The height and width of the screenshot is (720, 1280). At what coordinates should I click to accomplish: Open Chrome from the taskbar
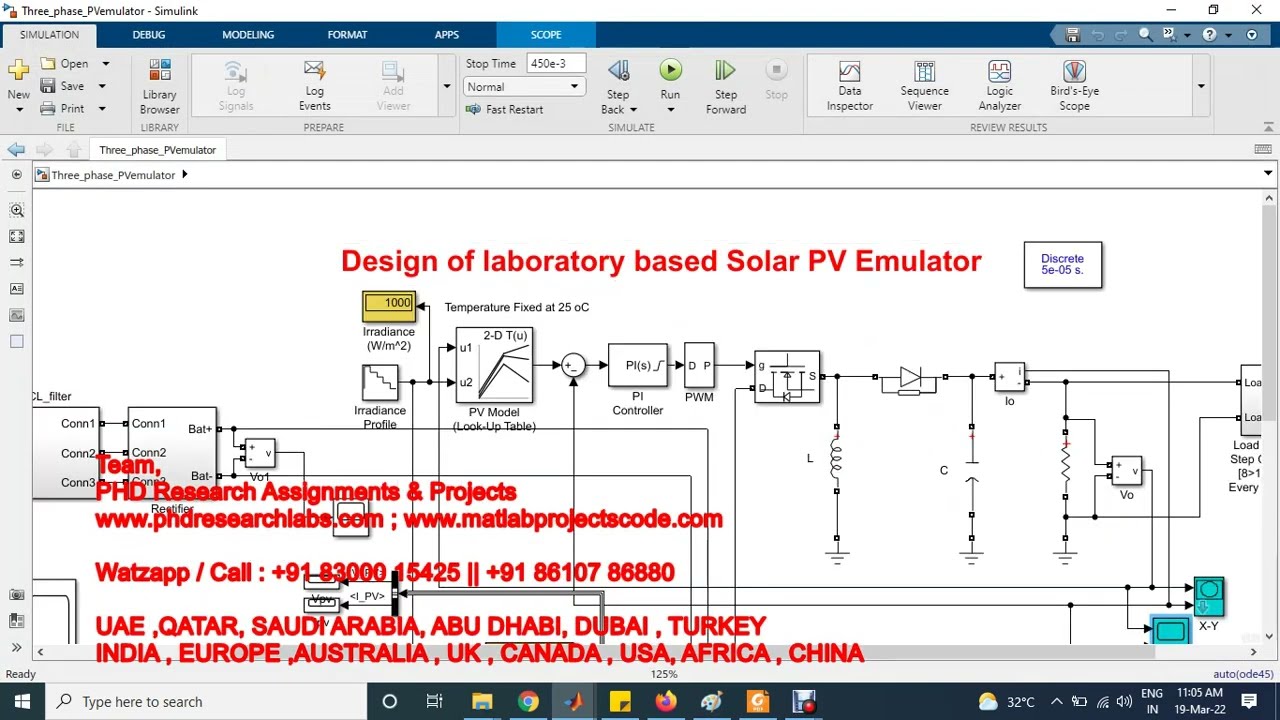coord(527,702)
